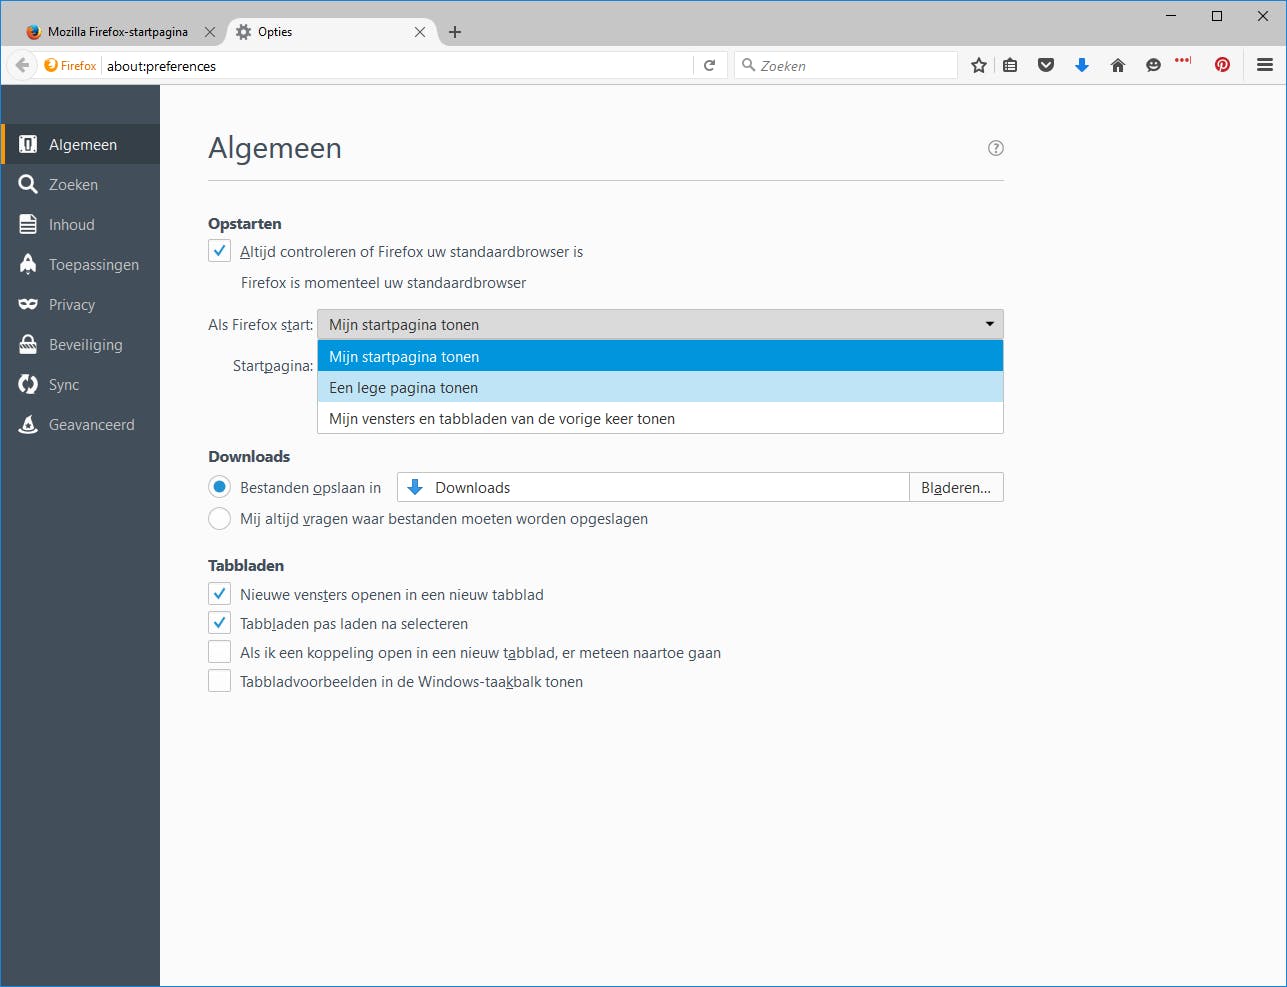This screenshot has height=987, width=1287.
Task: Click the about:preferences address bar
Action: (x=397, y=66)
